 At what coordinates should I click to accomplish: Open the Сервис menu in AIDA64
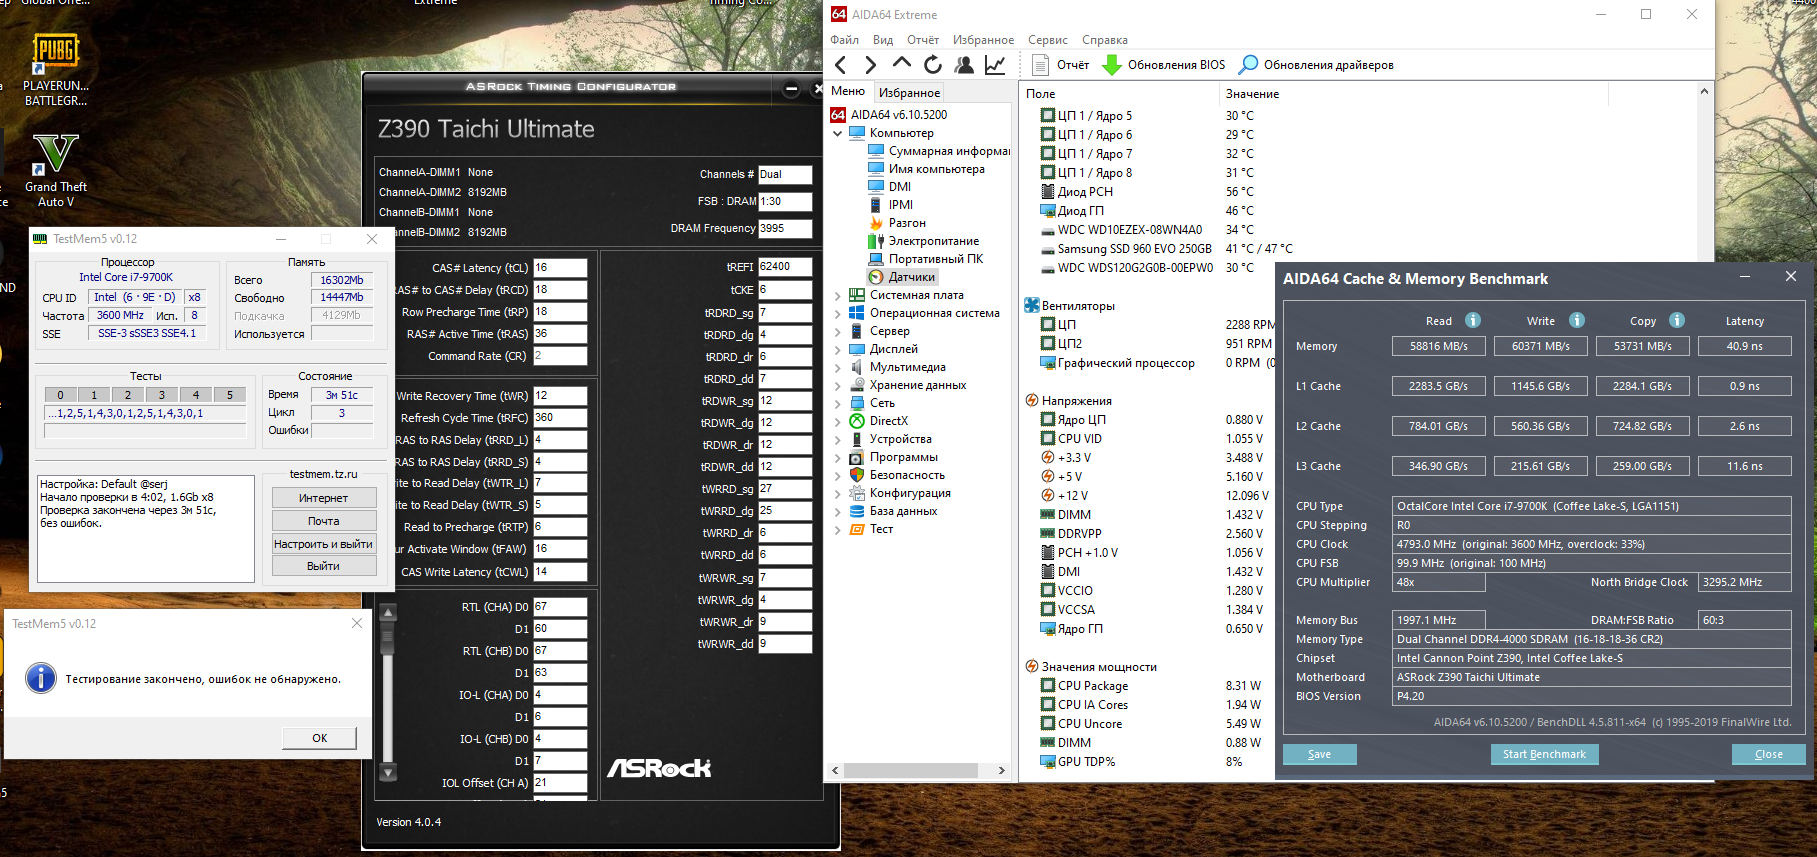point(1048,40)
